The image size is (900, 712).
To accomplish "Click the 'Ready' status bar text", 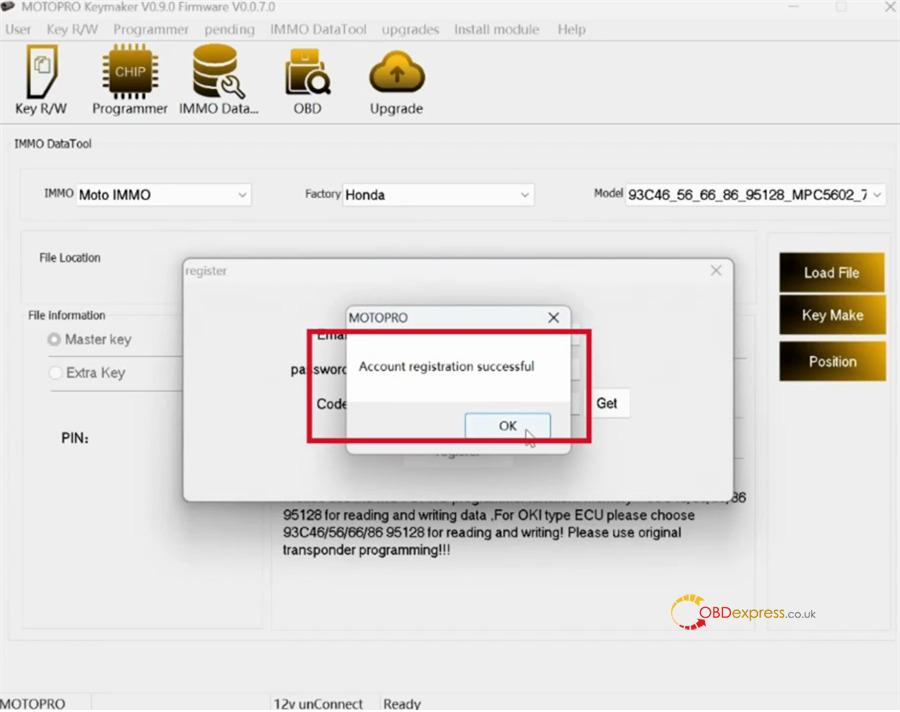I will [x=402, y=704].
